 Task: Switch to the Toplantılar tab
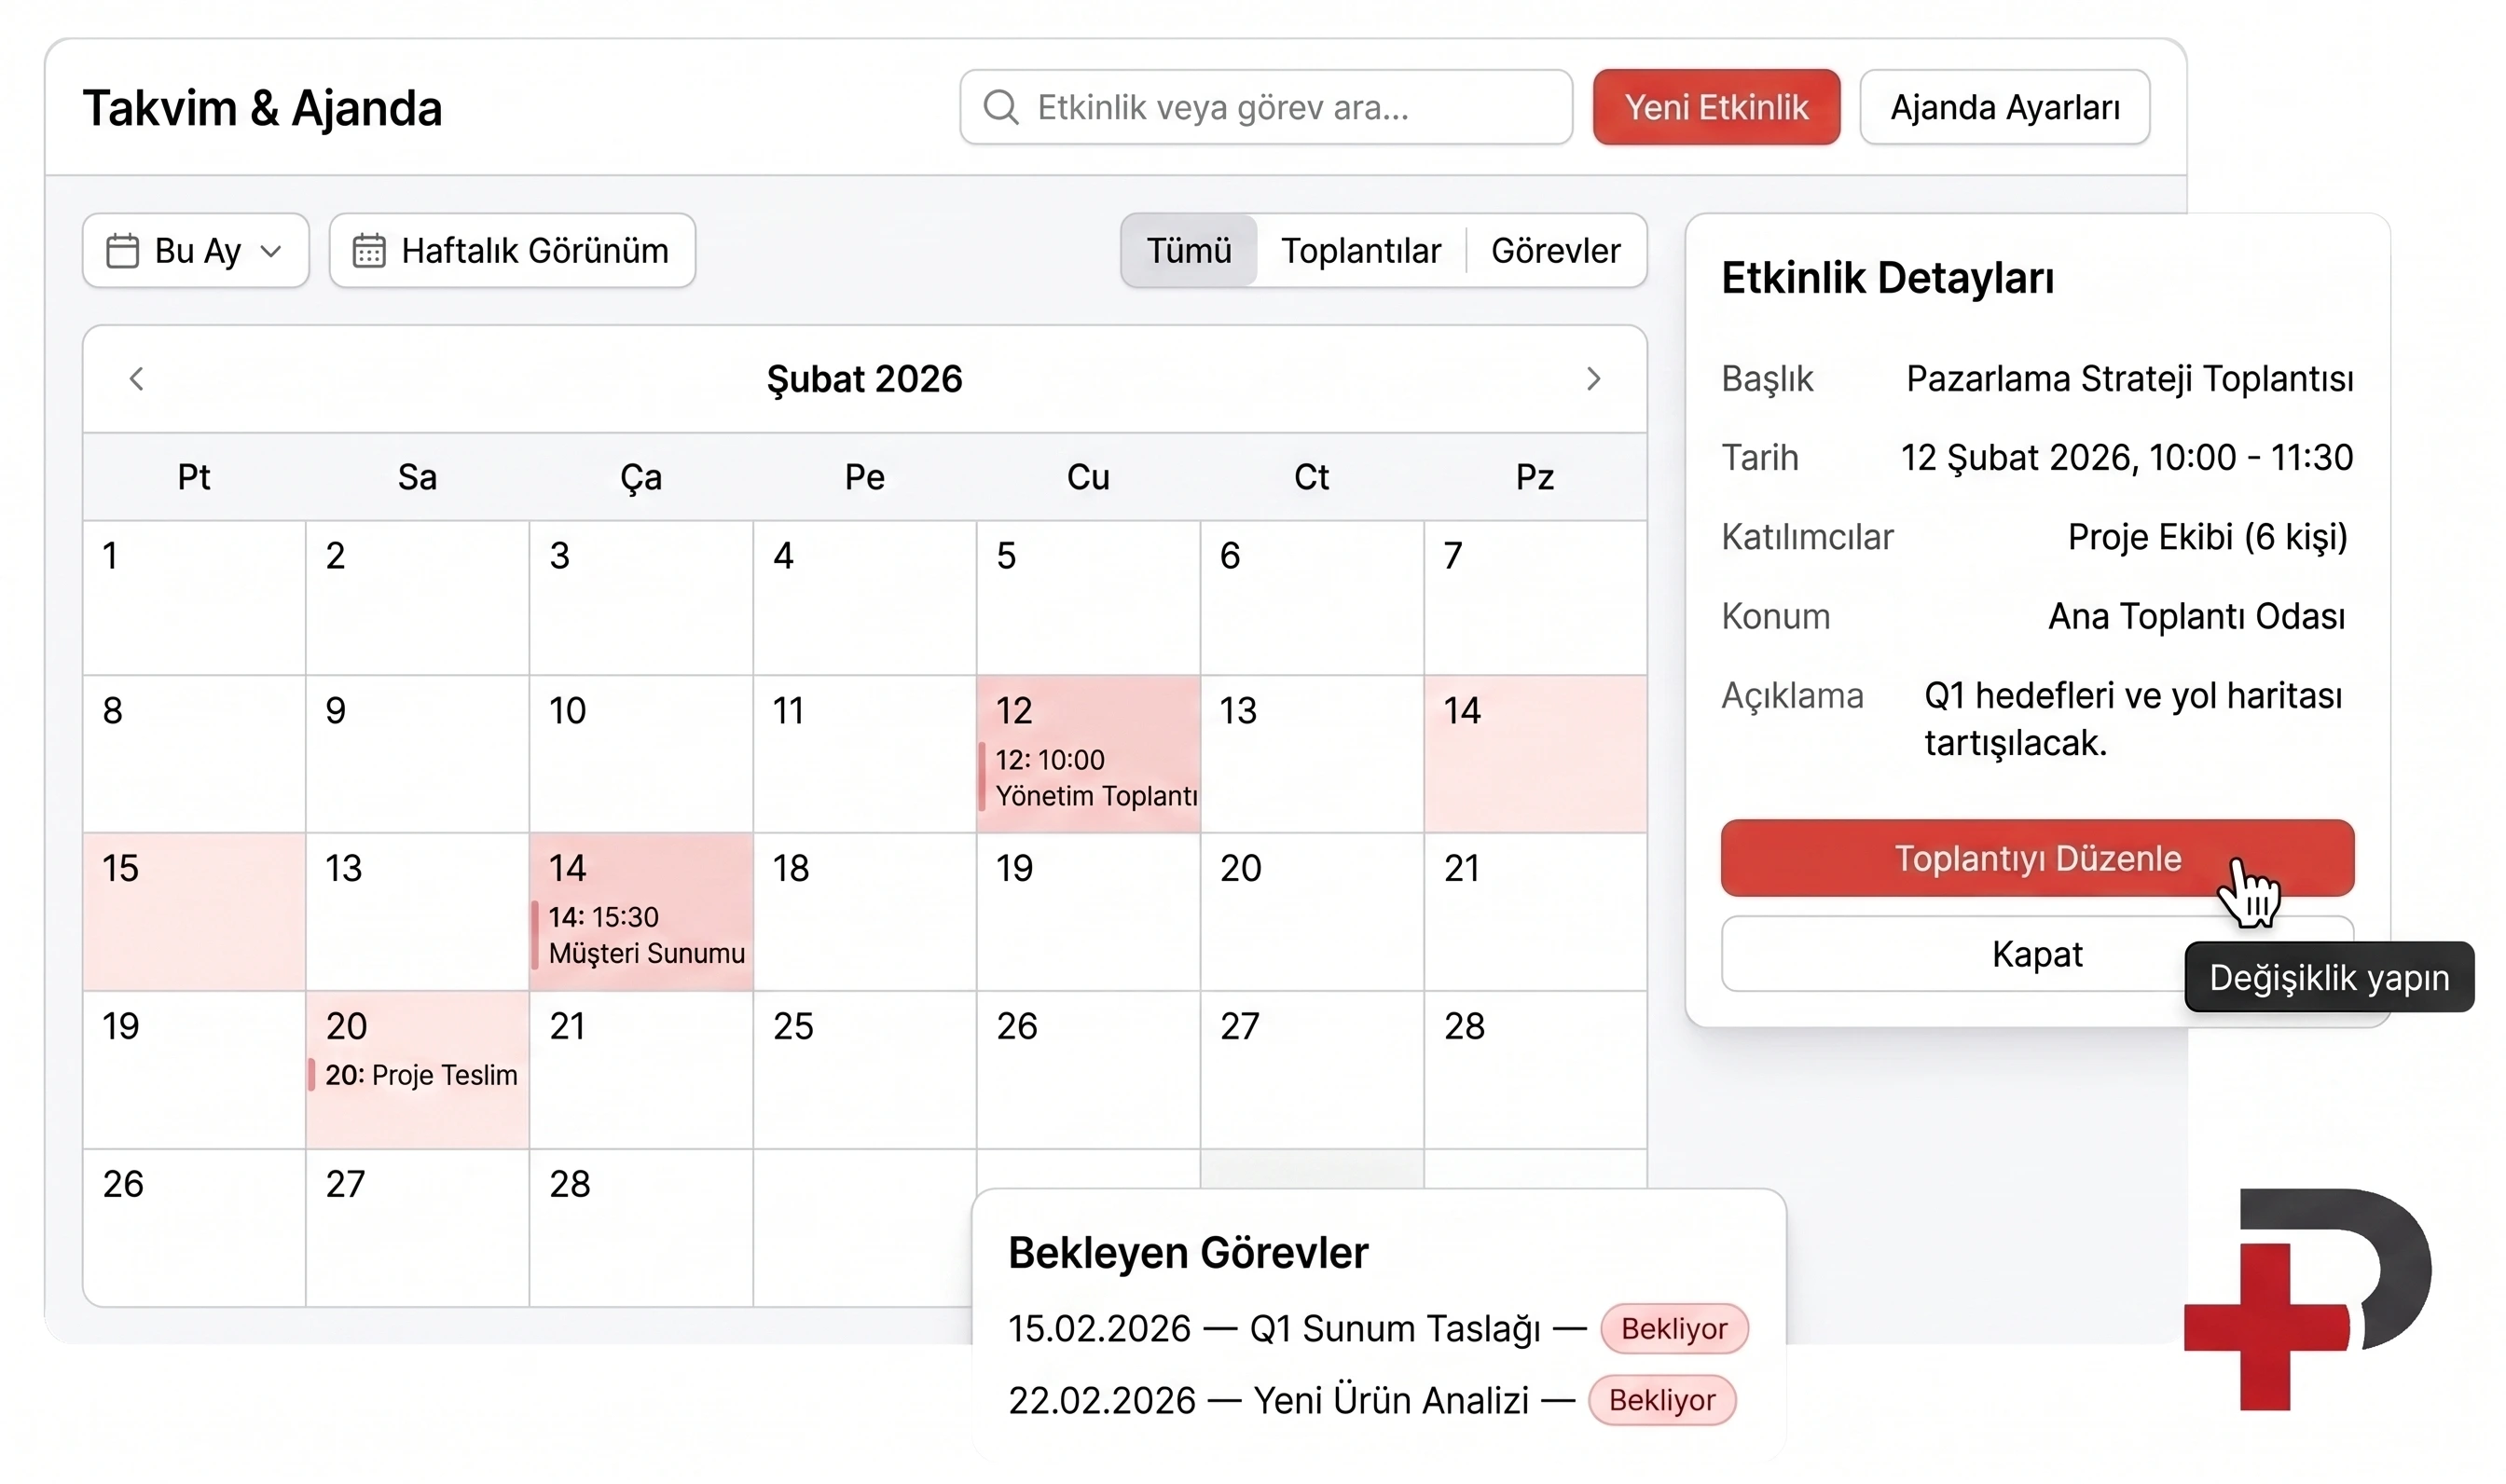point(1360,250)
